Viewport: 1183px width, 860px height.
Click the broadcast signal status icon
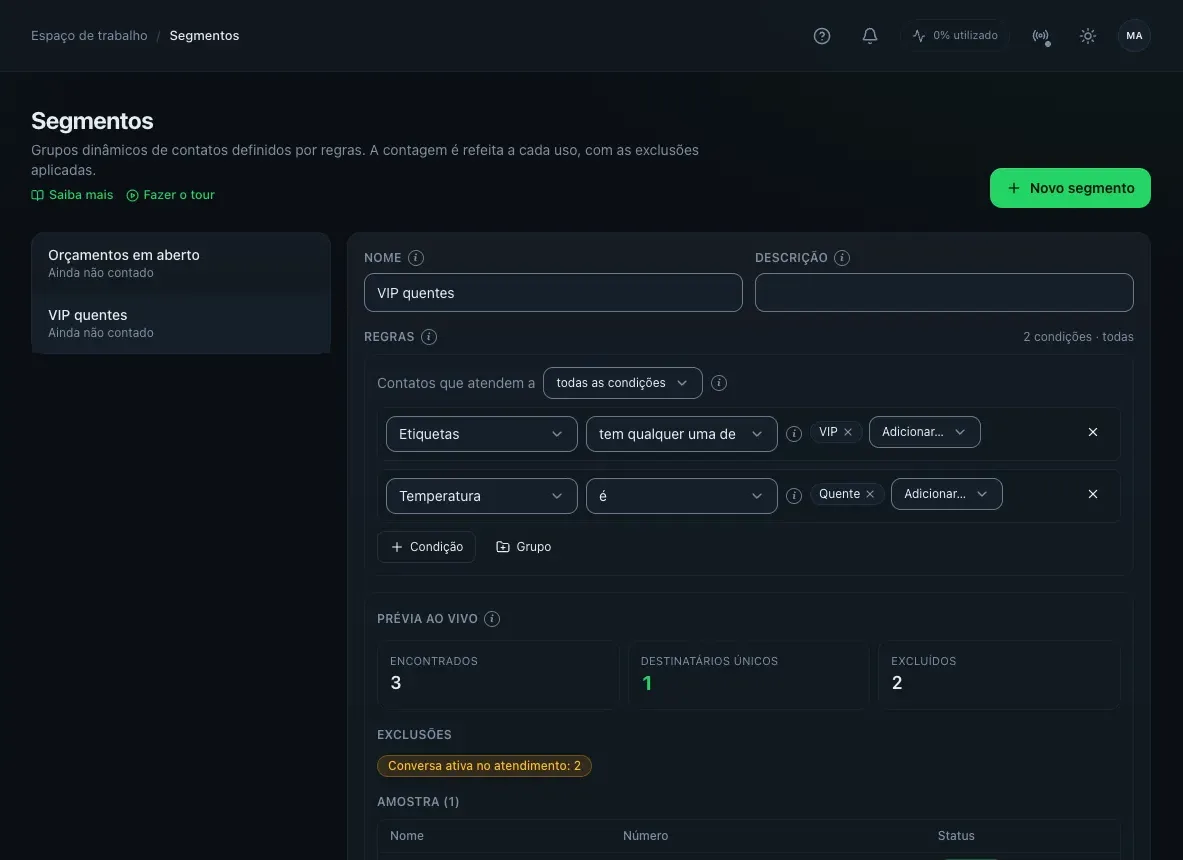pyautogui.click(x=1040, y=35)
